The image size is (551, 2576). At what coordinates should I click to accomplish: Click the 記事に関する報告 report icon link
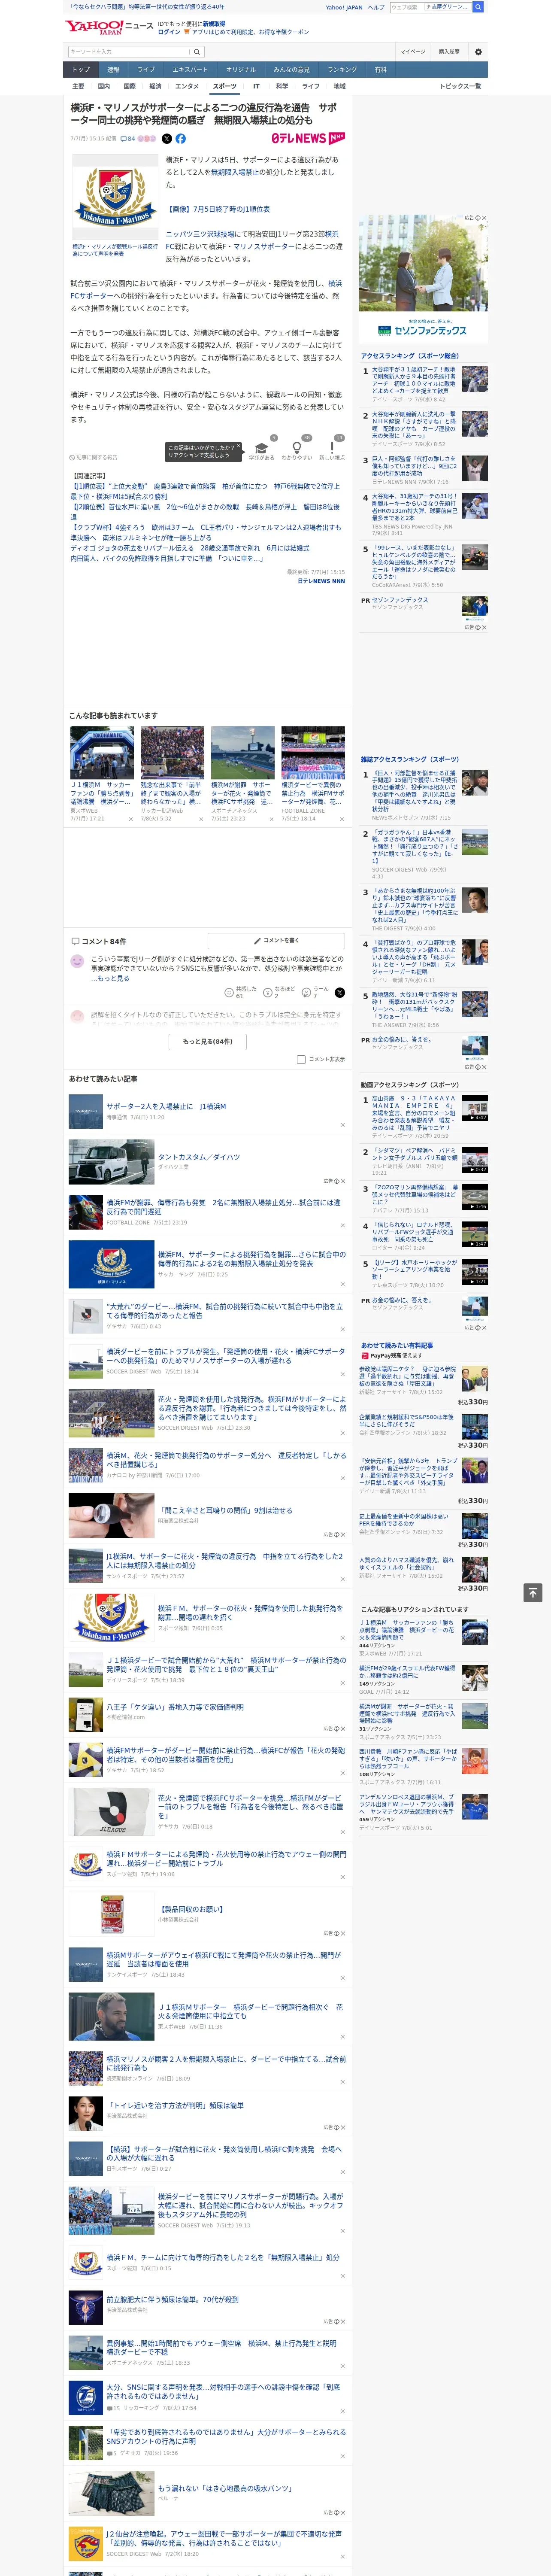94,457
